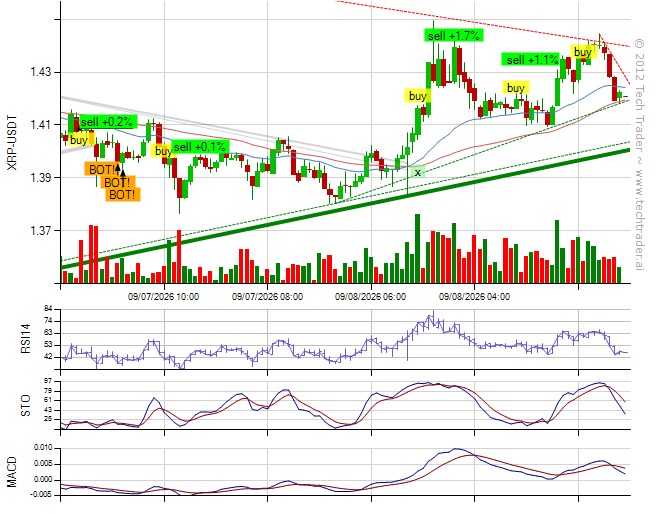Select the buy label under the red trendline
Viewport: 657px width, 514px height.
point(583,52)
